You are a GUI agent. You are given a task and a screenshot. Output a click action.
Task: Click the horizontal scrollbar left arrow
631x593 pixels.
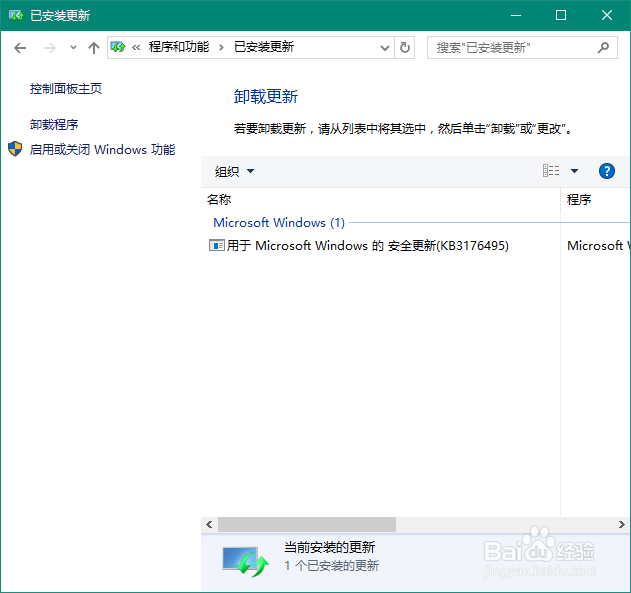tap(209, 525)
